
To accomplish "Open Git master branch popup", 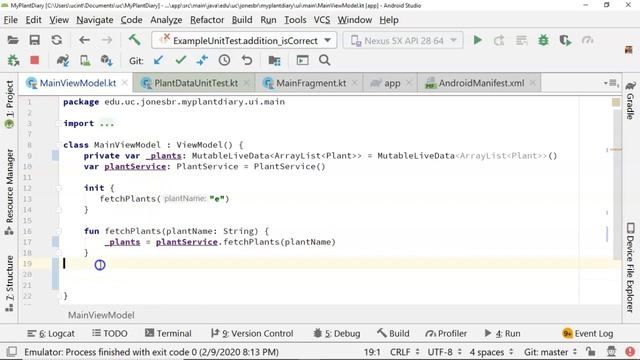I will click(x=550, y=352).
